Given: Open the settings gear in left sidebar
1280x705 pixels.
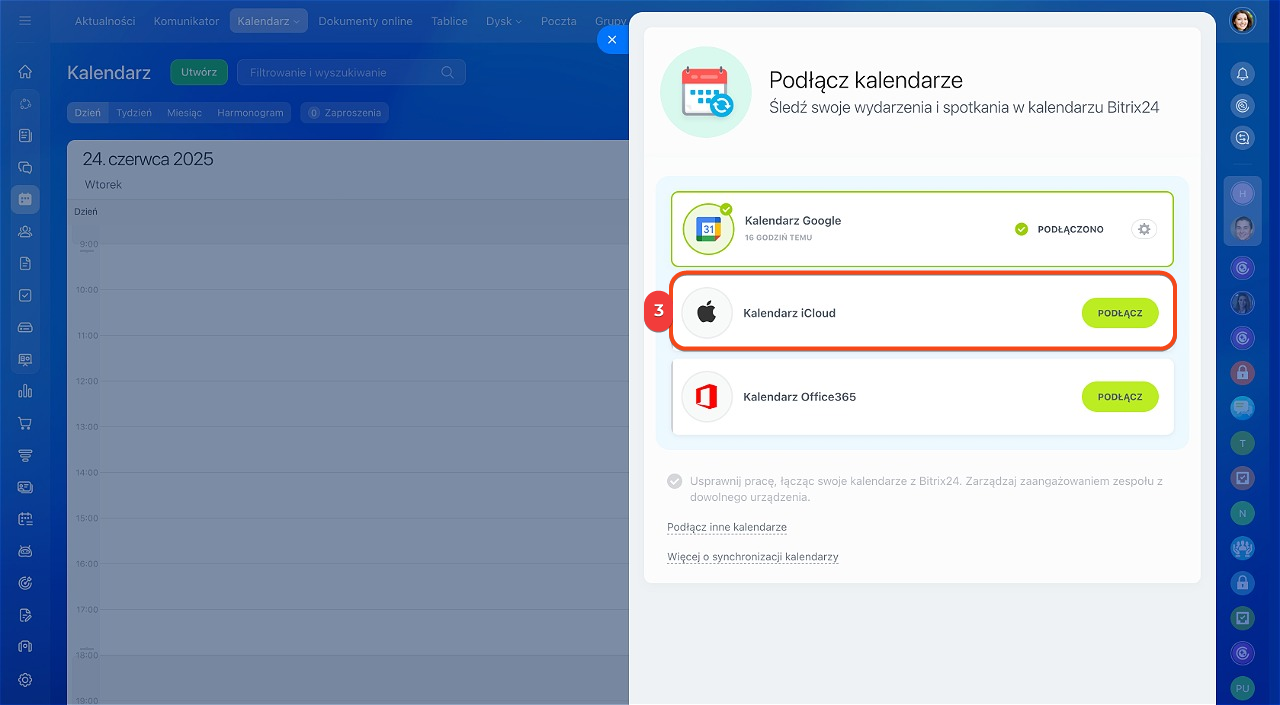Looking at the screenshot, I should tap(25, 679).
